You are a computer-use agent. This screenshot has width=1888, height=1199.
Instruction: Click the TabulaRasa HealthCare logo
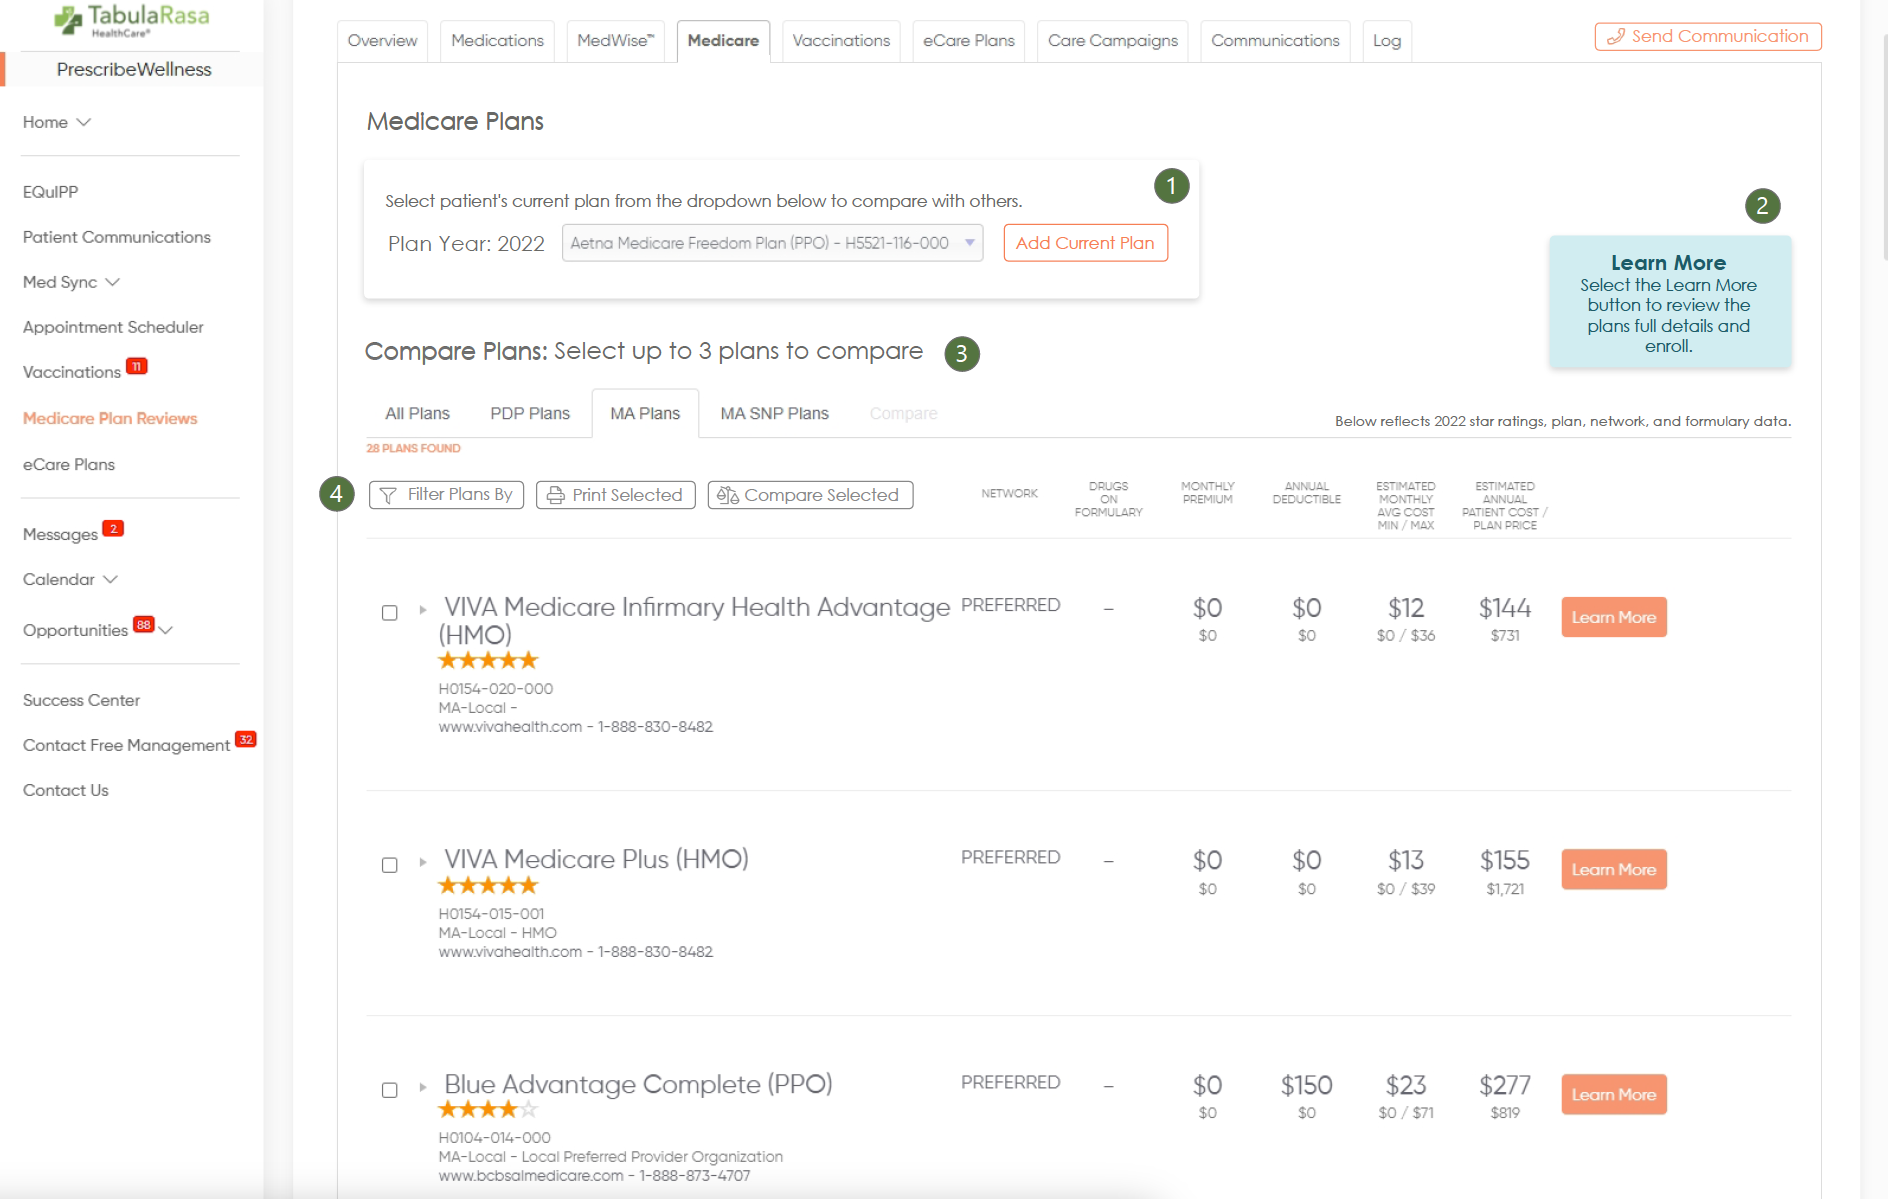[x=131, y=20]
